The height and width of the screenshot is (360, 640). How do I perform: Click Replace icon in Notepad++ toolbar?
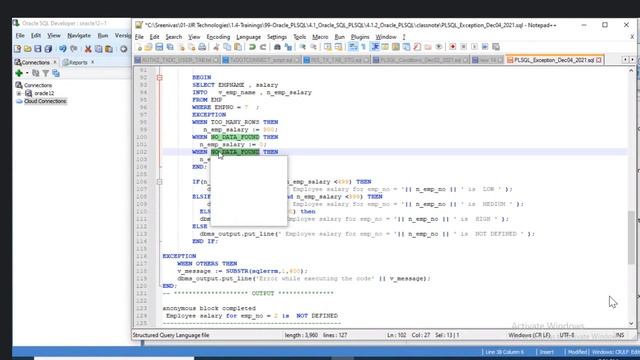pyautogui.click(x=288, y=47)
